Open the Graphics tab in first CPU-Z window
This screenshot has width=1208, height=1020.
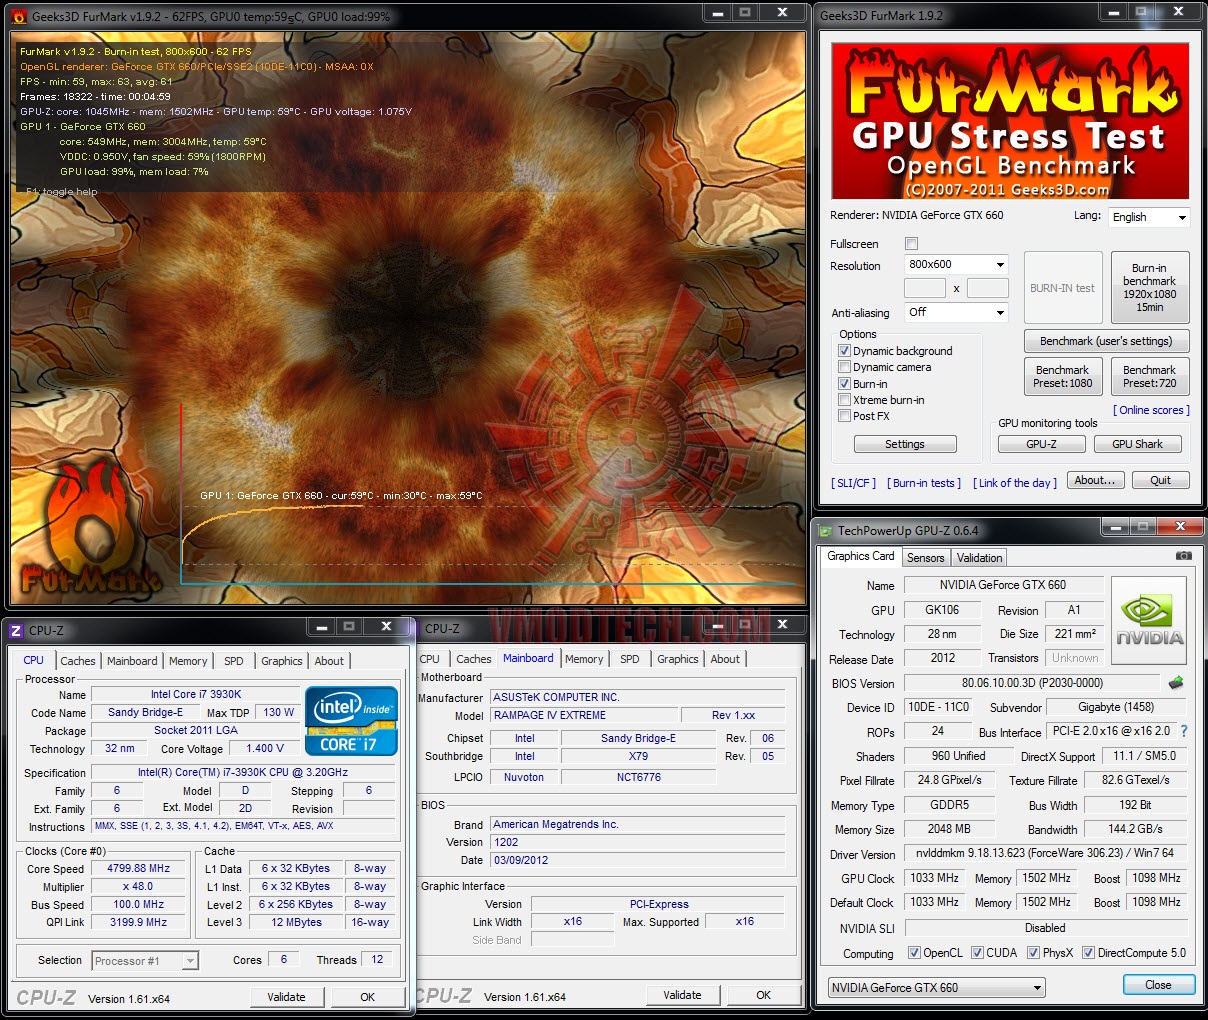pyautogui.click(x=282, y=661)
